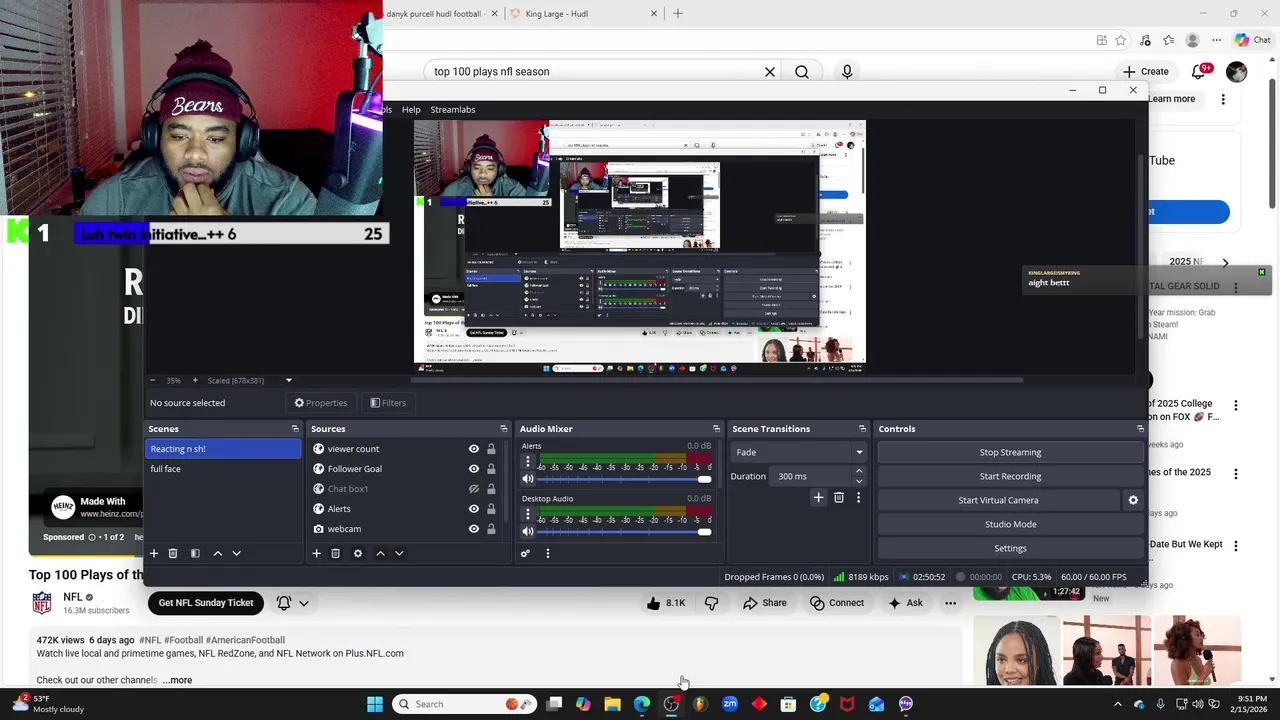Dislike the YouTube video with the thumbs-down icon
1280x720 pixels.
pyautogui.click(x=712, y=603)
